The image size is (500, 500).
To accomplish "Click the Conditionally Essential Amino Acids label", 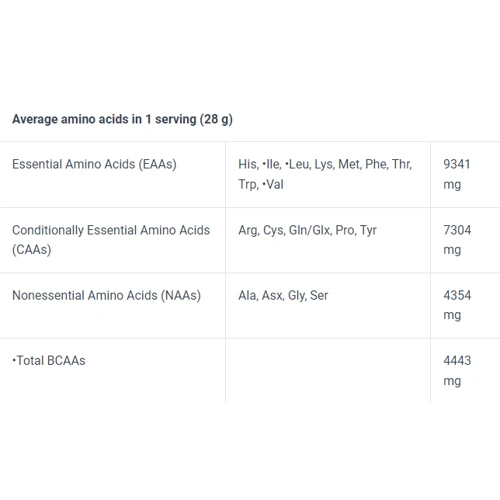I will tap(111, 240).
